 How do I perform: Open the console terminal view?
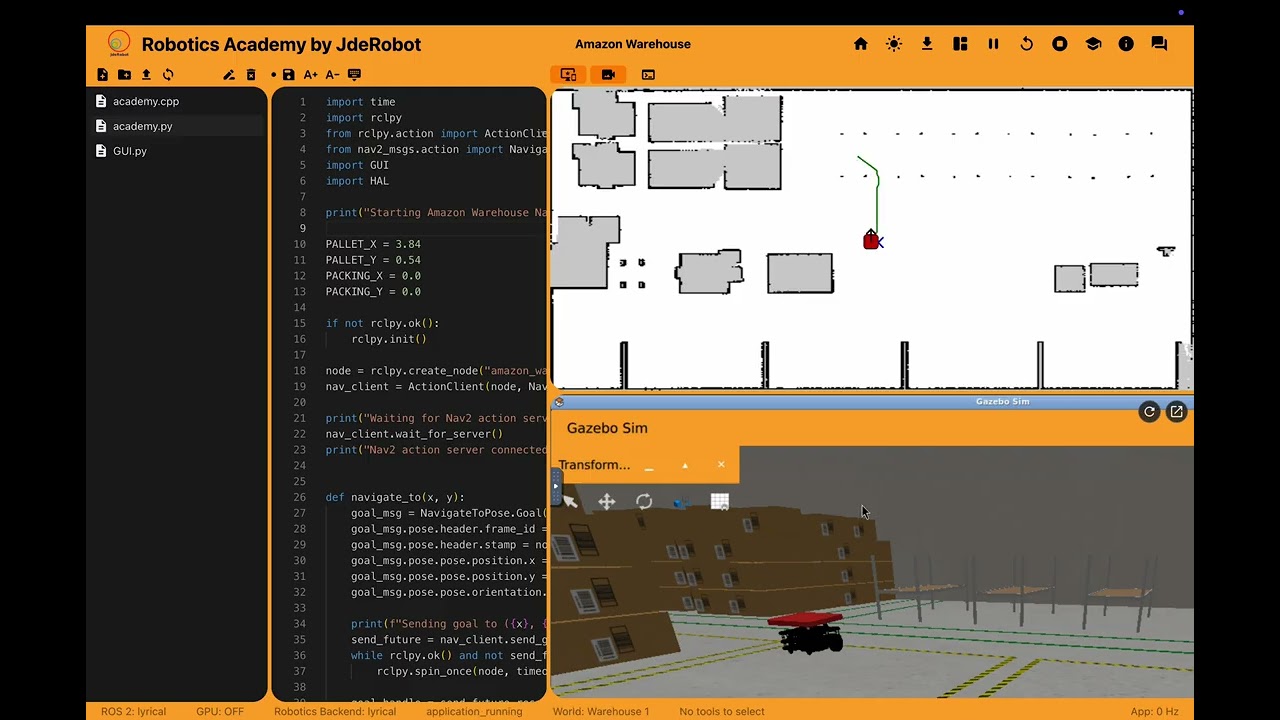648,75
